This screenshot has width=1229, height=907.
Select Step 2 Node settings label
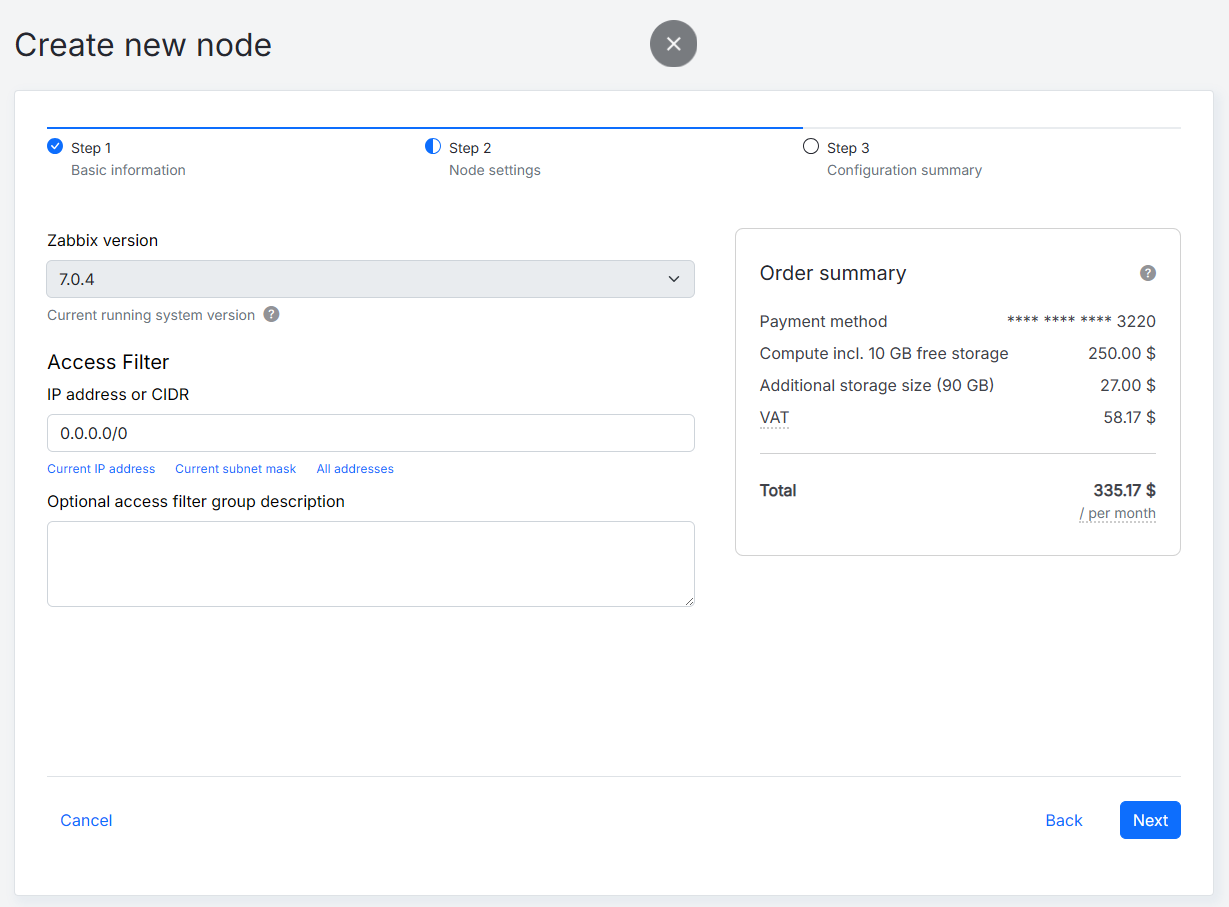click(495, 159)
